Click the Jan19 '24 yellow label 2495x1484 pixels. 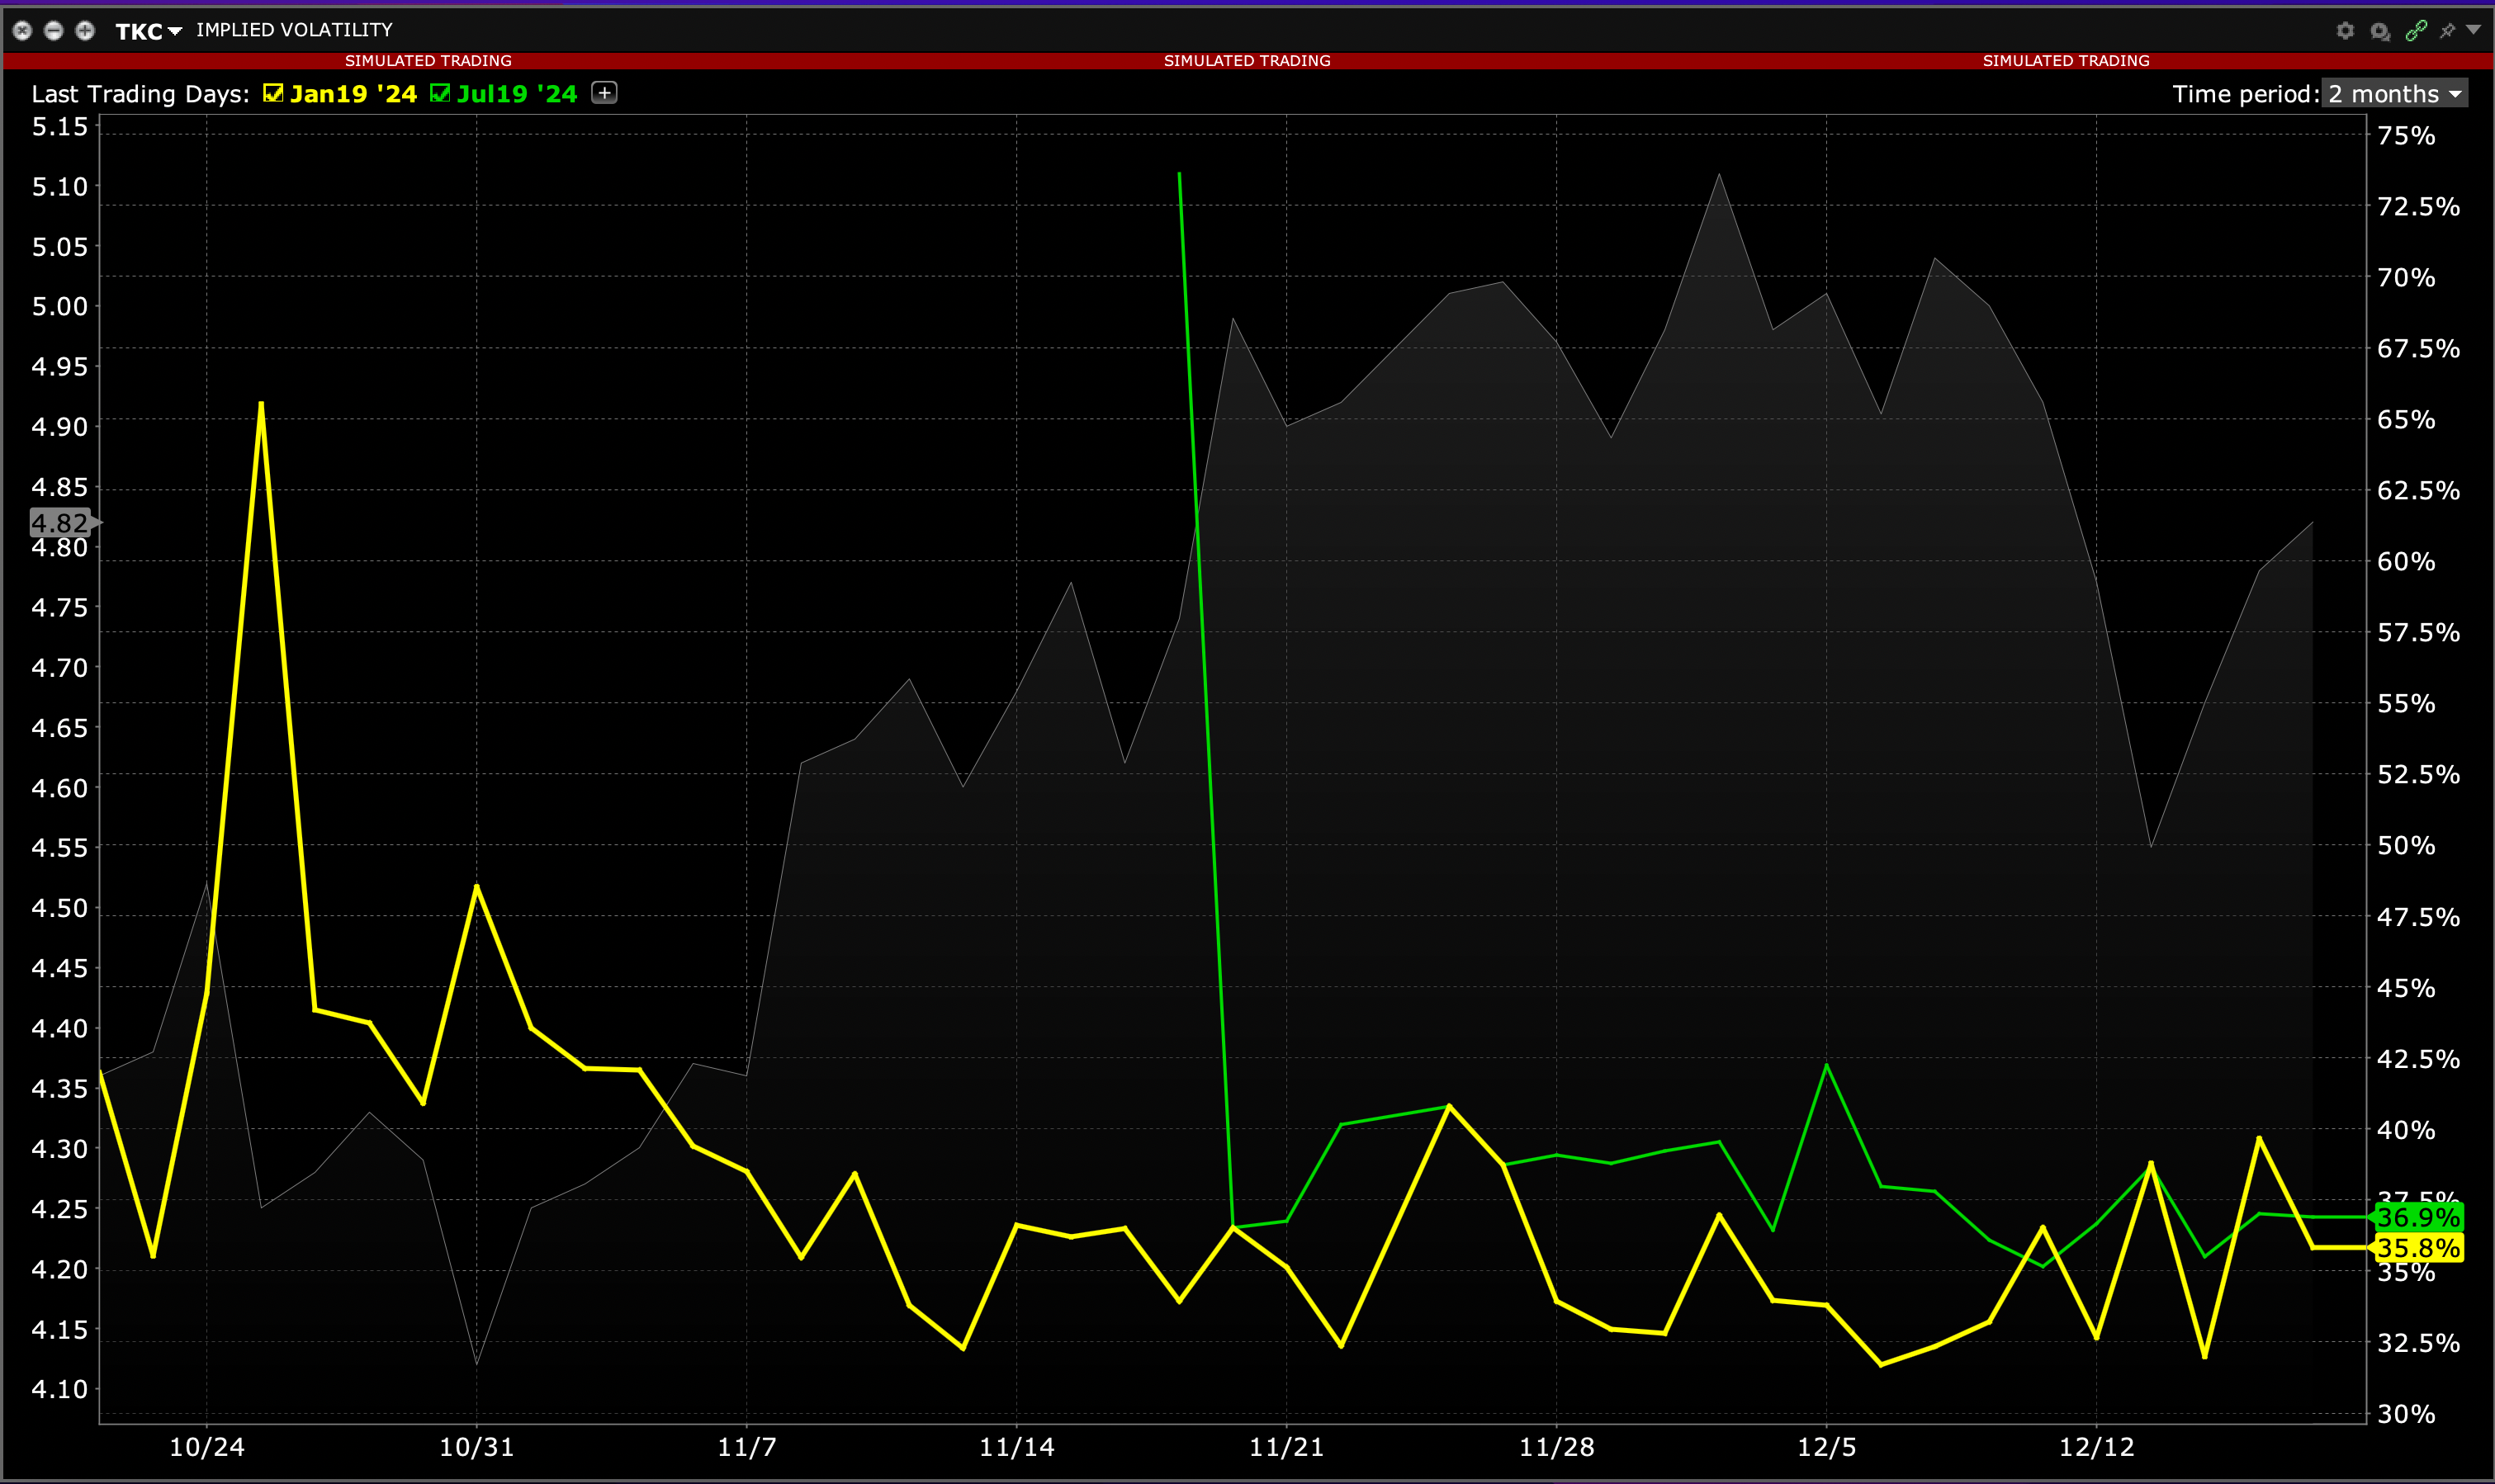point(353,94)
